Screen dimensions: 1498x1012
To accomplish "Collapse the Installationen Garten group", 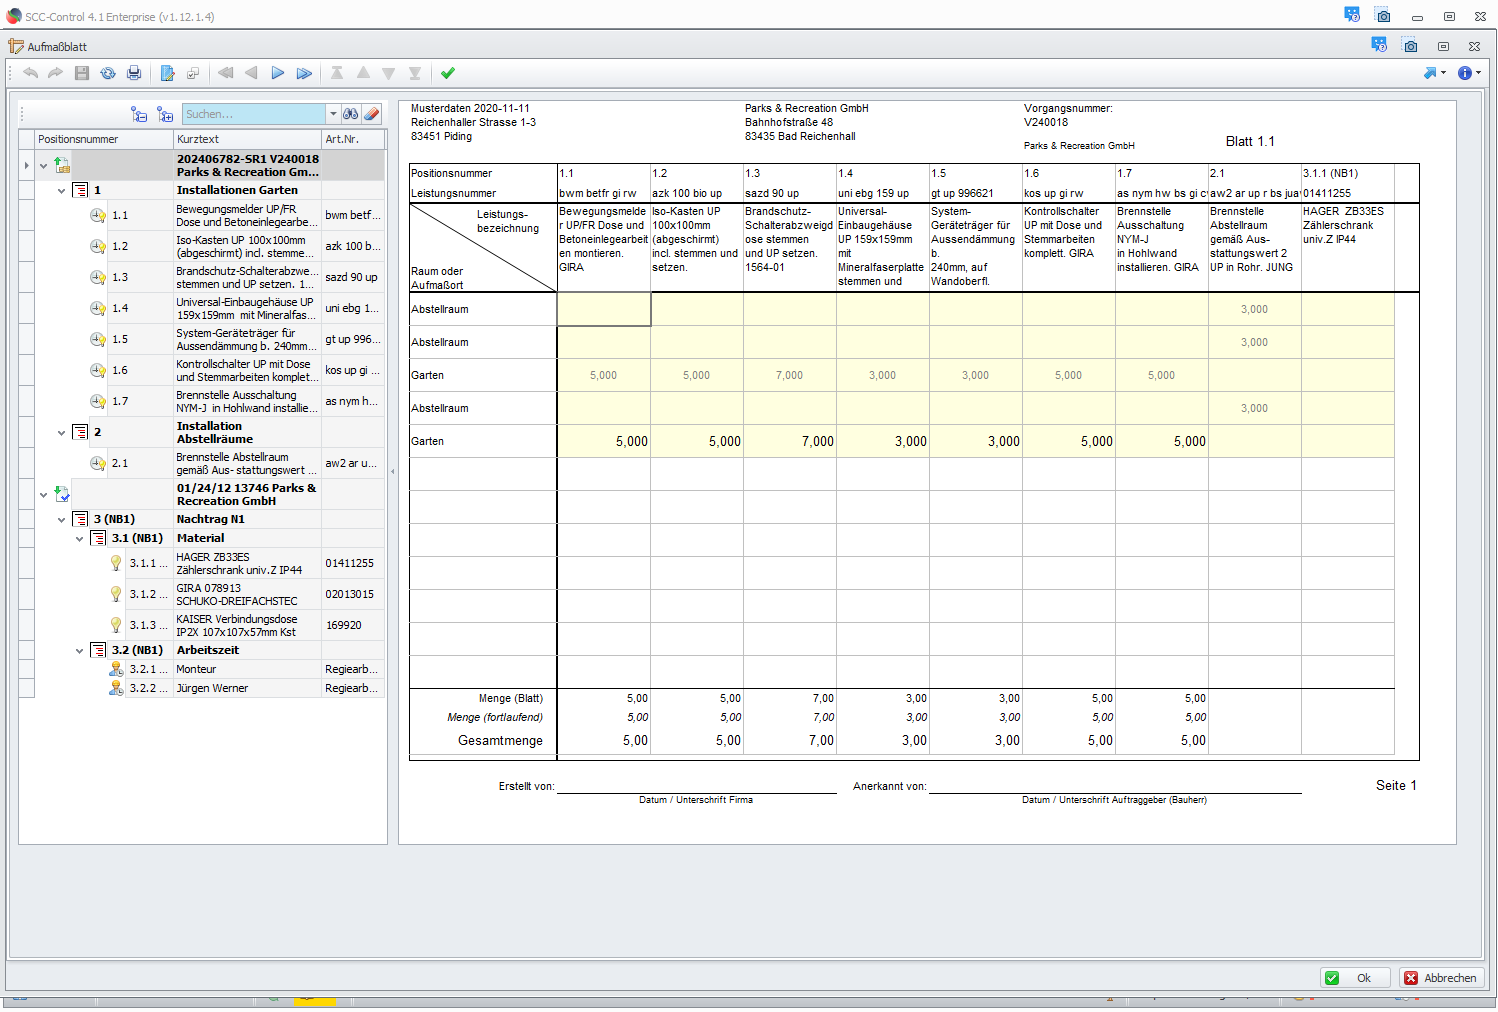I will (62, 190).
